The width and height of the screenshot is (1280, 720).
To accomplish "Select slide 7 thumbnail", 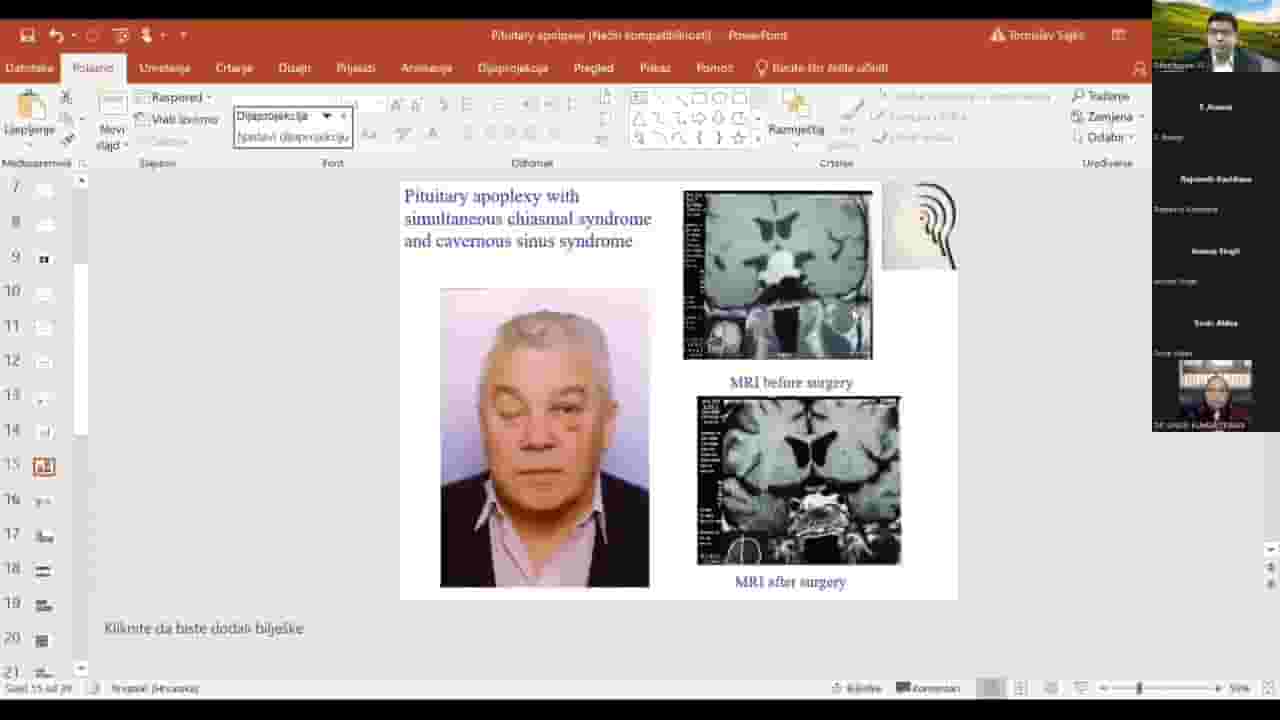I will [x=44, y=189].
